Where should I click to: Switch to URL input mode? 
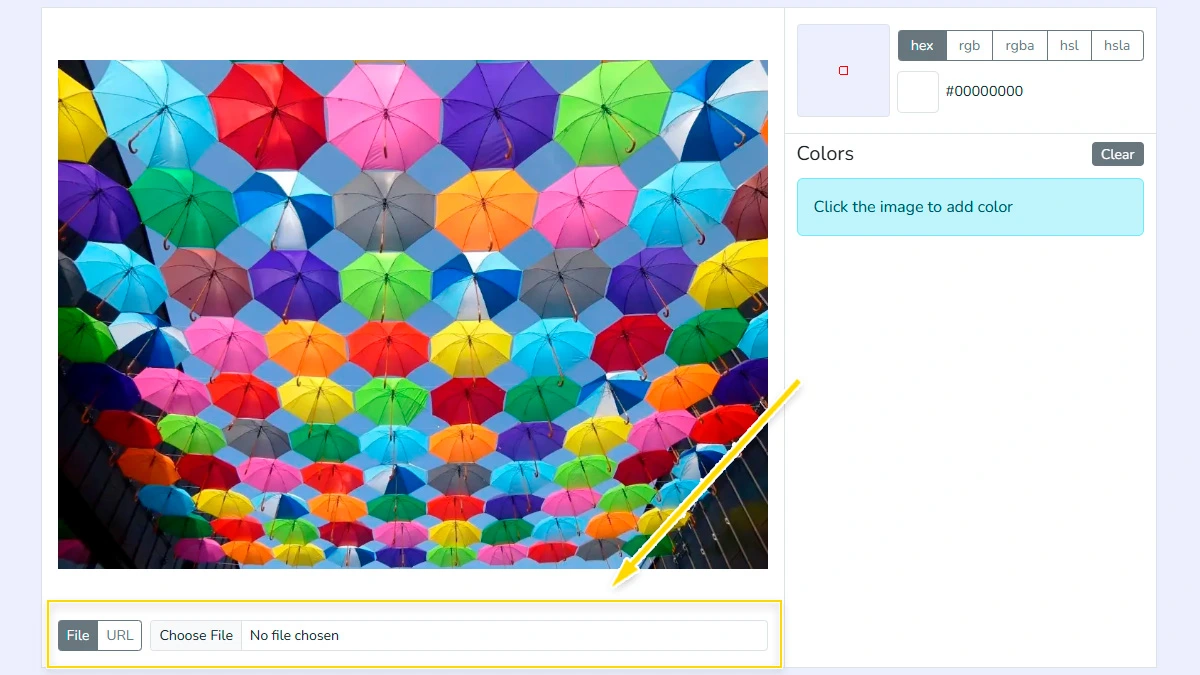click(x=120, y=635)
